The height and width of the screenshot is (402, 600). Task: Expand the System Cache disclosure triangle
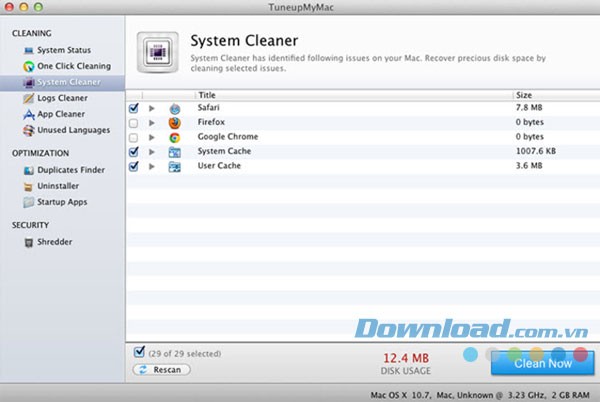[152, 152]
